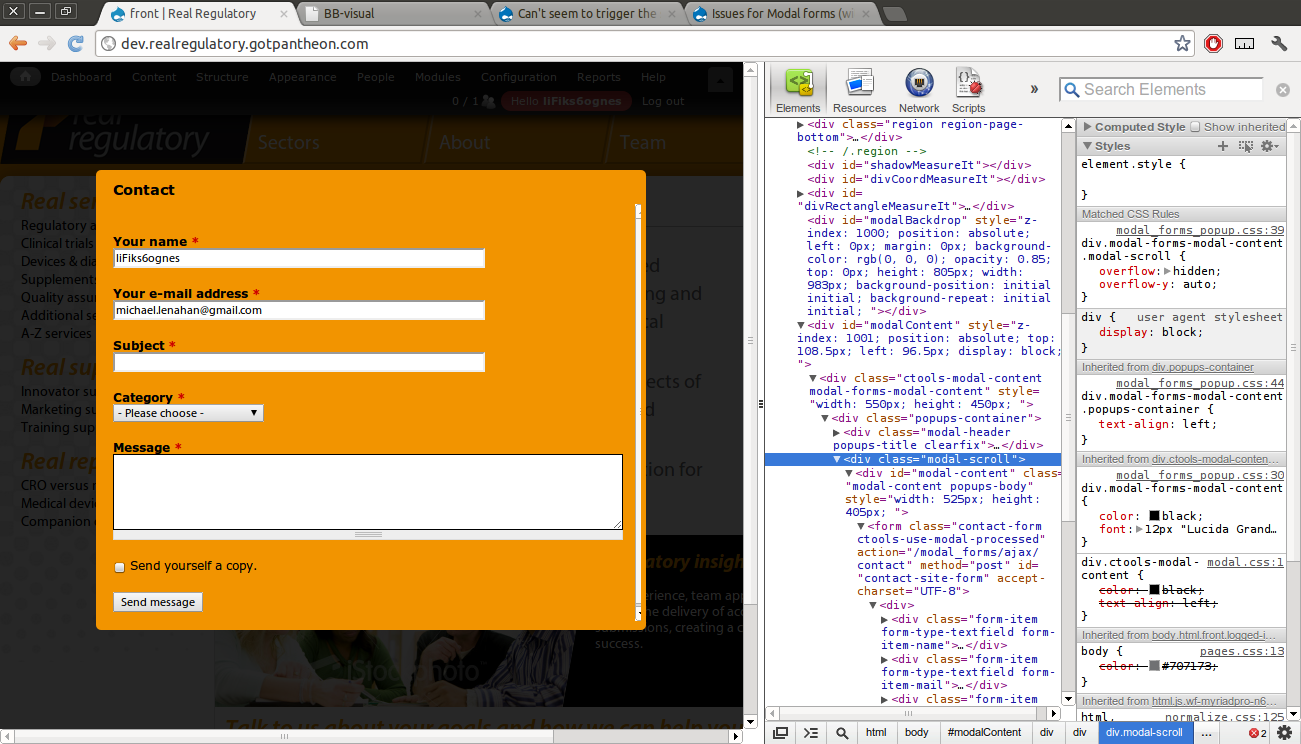Click the extension icon left of the wrench
Image resolution: width=1301 pixels, height=744 pixels.
(1245, 44)
